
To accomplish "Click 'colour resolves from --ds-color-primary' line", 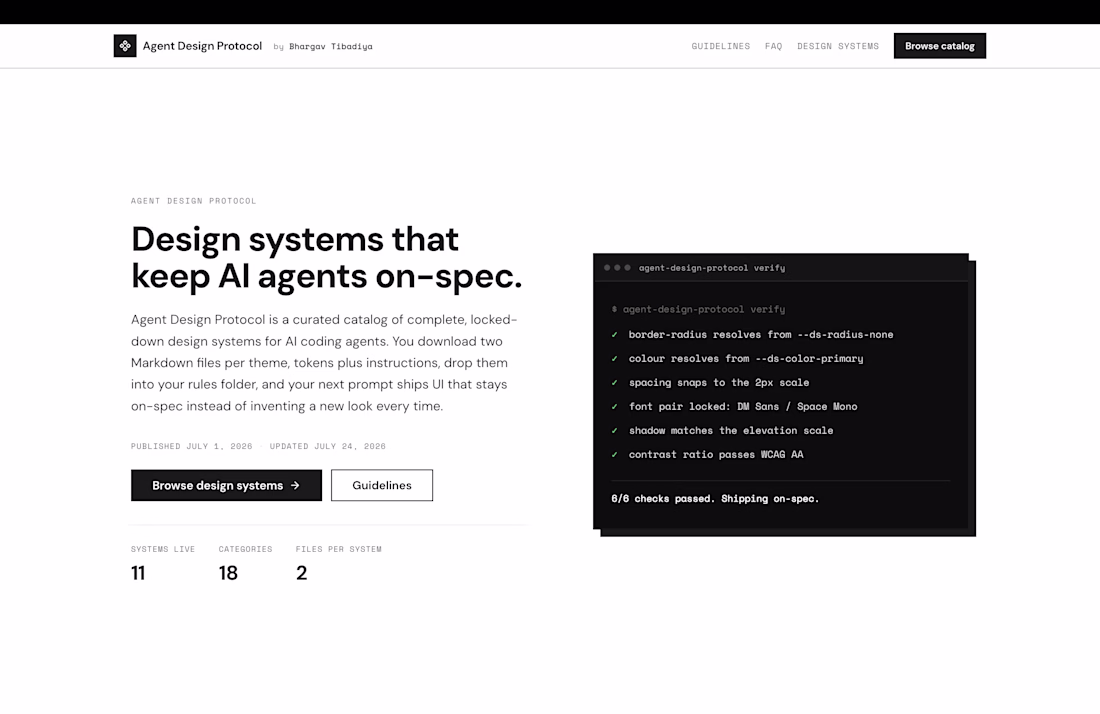I will tap(746, 358).
